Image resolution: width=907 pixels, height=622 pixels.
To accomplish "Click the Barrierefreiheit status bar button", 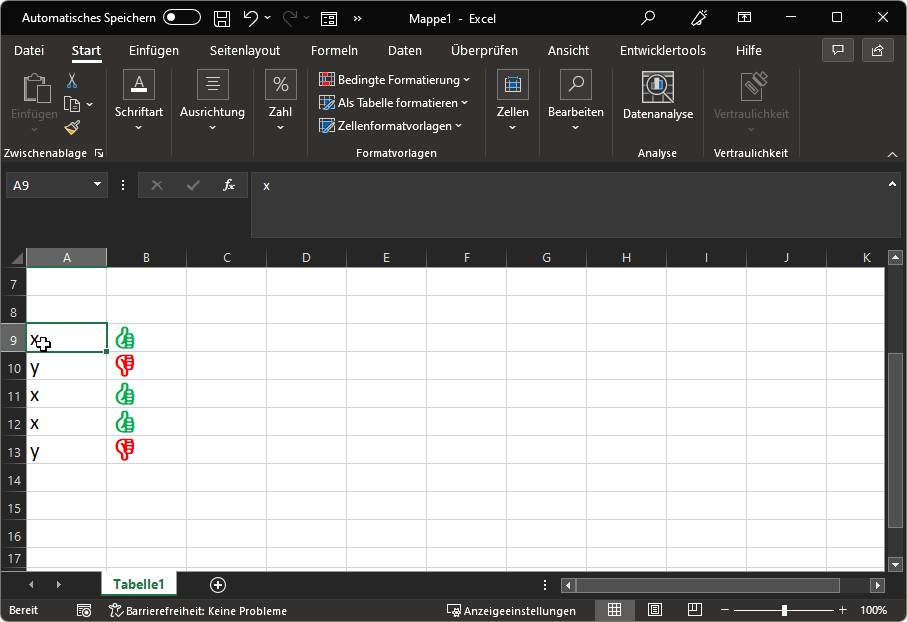I will (x=180, y=610).
